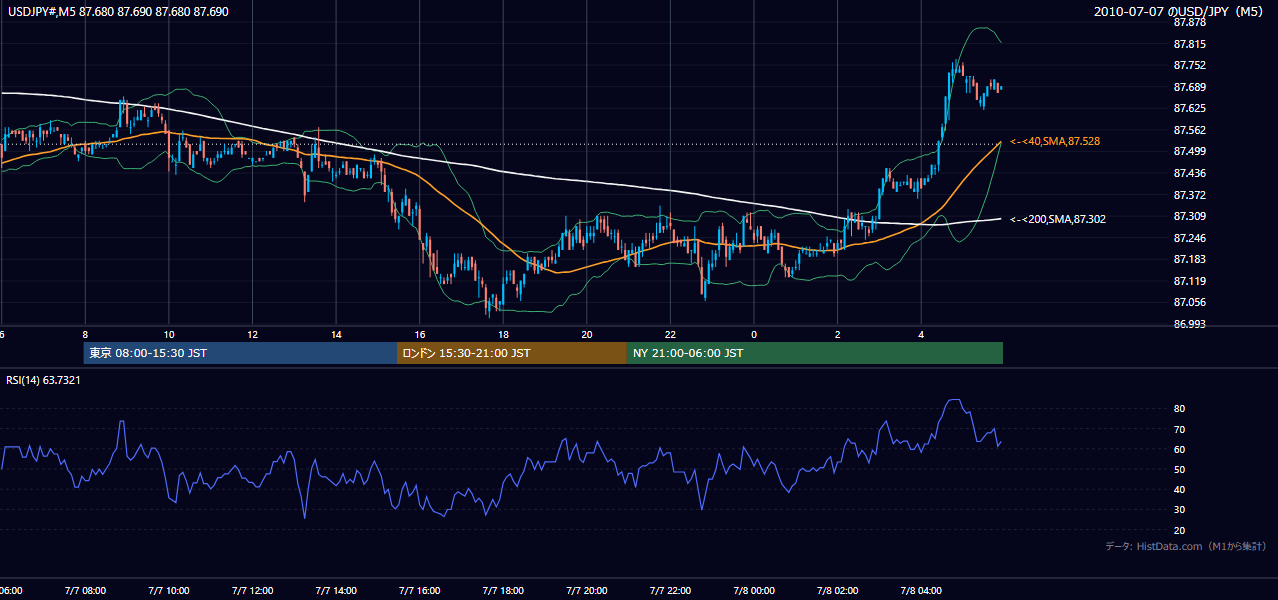1278x600 pixels.
Task: Click the 87.689 price axis label
Action: click(x=1189, y=87)
